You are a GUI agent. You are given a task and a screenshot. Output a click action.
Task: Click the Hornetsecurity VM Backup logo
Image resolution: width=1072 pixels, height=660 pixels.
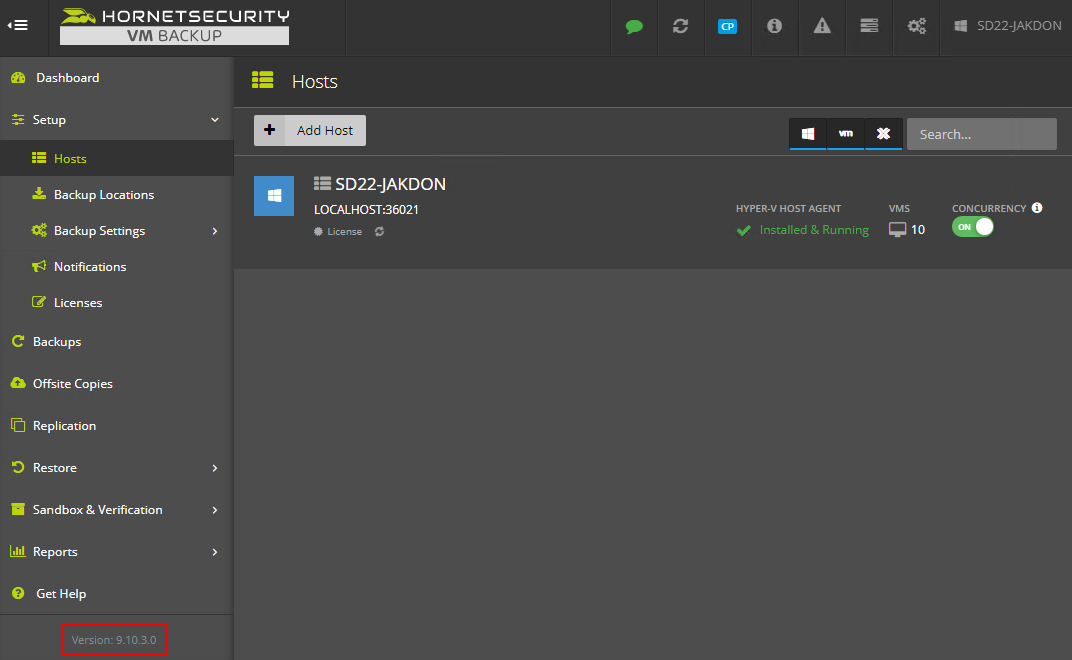(174, 26)
